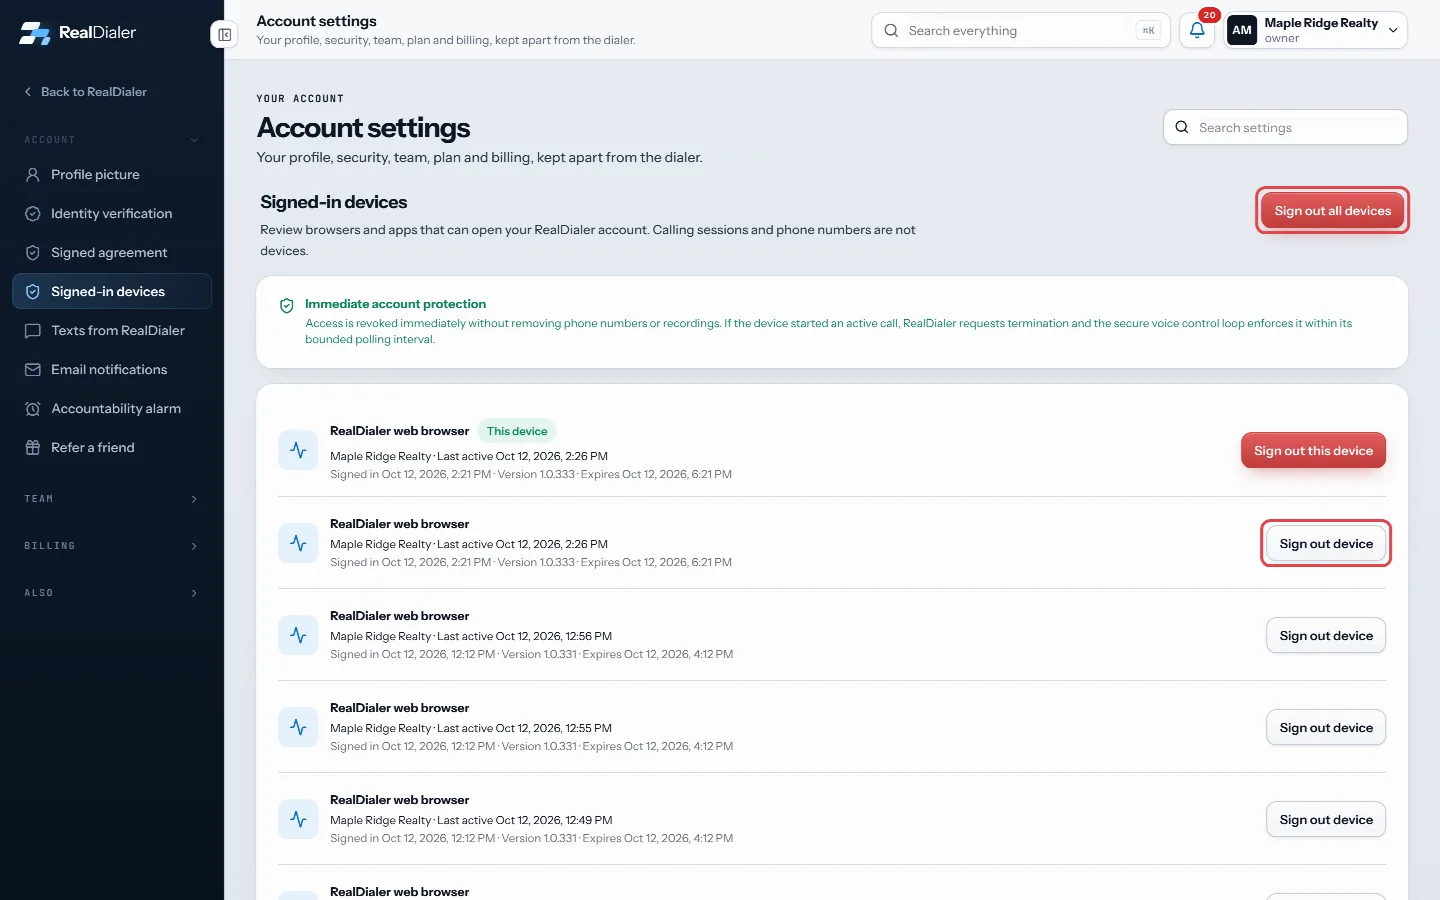The width and height of the screenshot is (1440, 900).
Task: Open Signed-in devices in the sidebar
Action: point(112,291)
